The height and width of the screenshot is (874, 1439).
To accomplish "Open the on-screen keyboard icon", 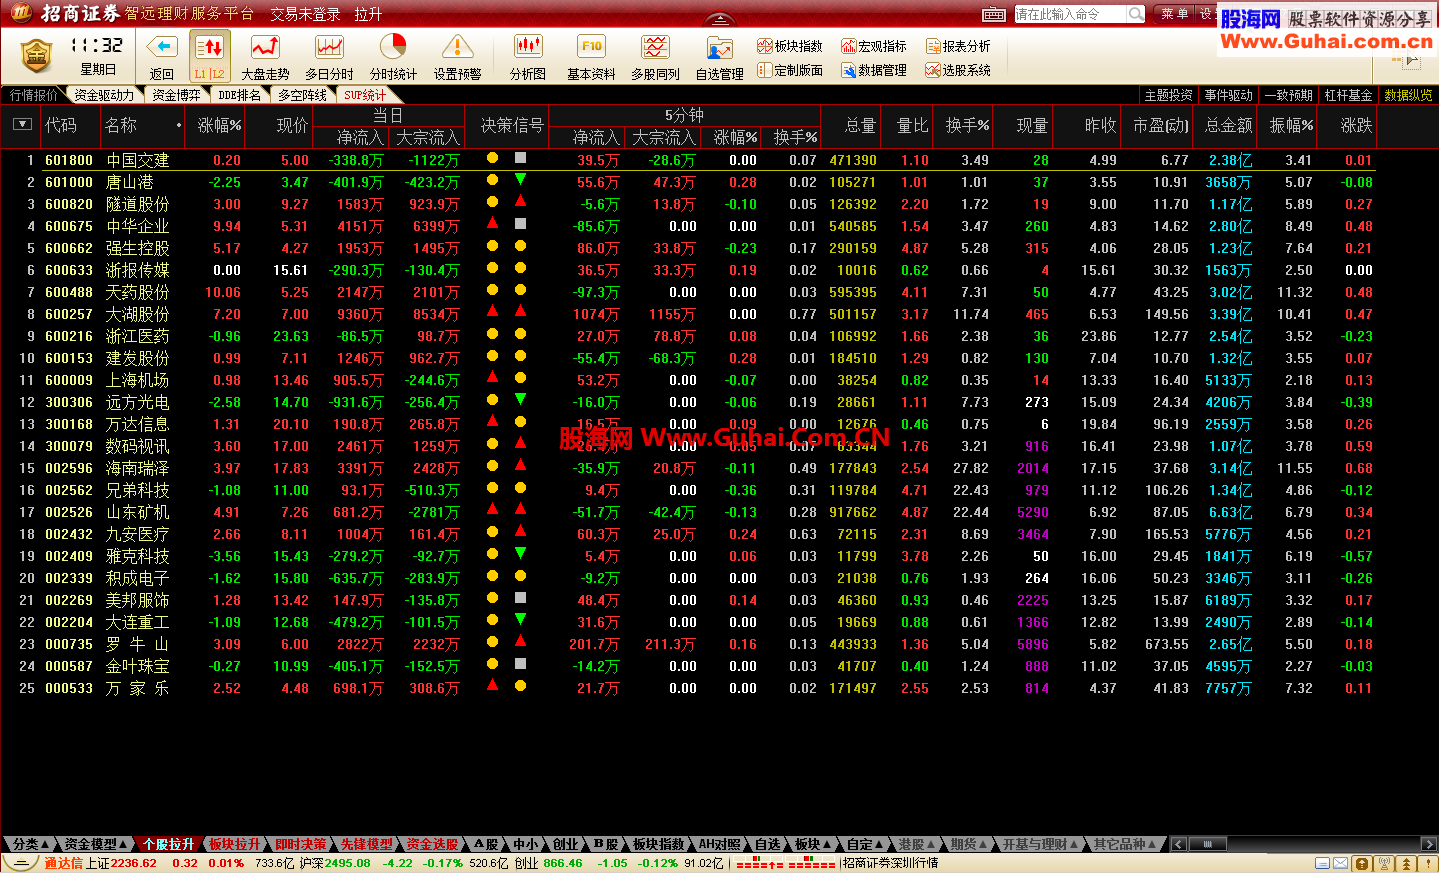I will tap(994, 14).
